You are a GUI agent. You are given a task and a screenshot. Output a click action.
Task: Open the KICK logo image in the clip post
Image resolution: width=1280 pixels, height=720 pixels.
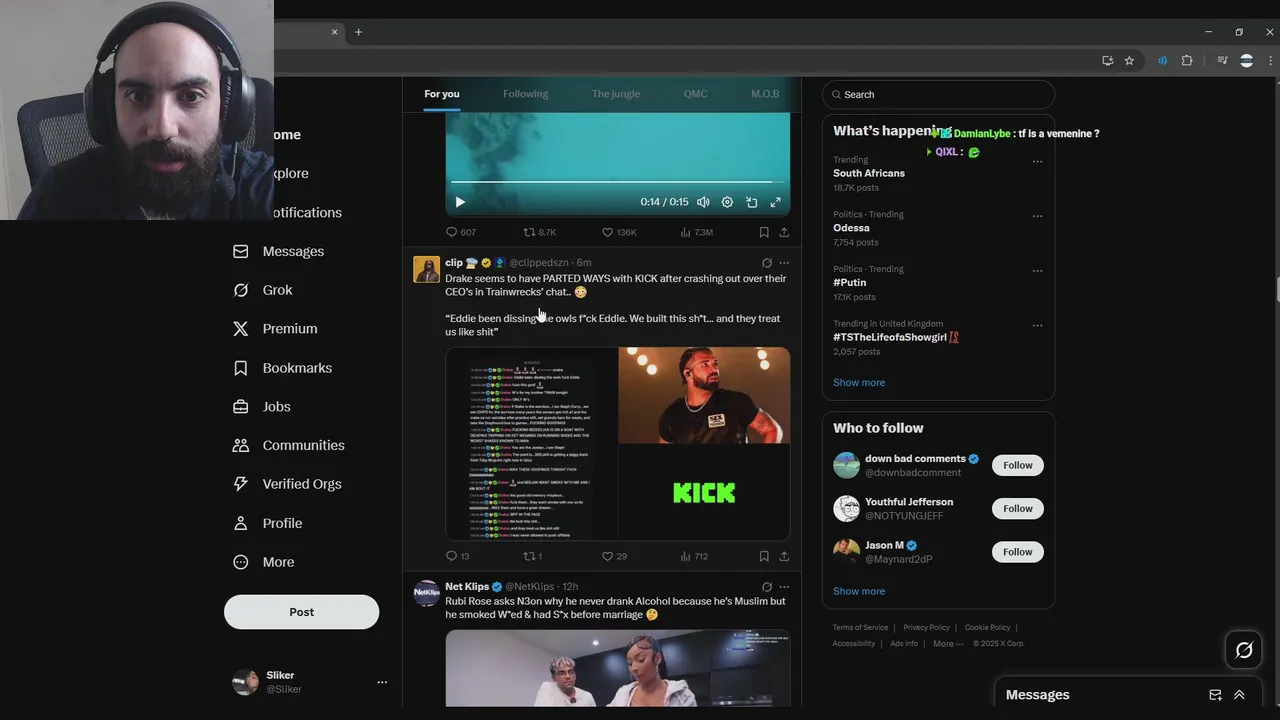click(704, 493)
